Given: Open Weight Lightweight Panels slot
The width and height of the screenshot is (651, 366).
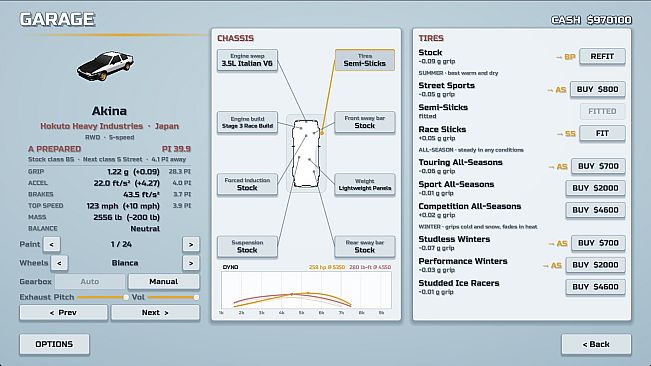Looking at the screenshot, I should [365, 184].
